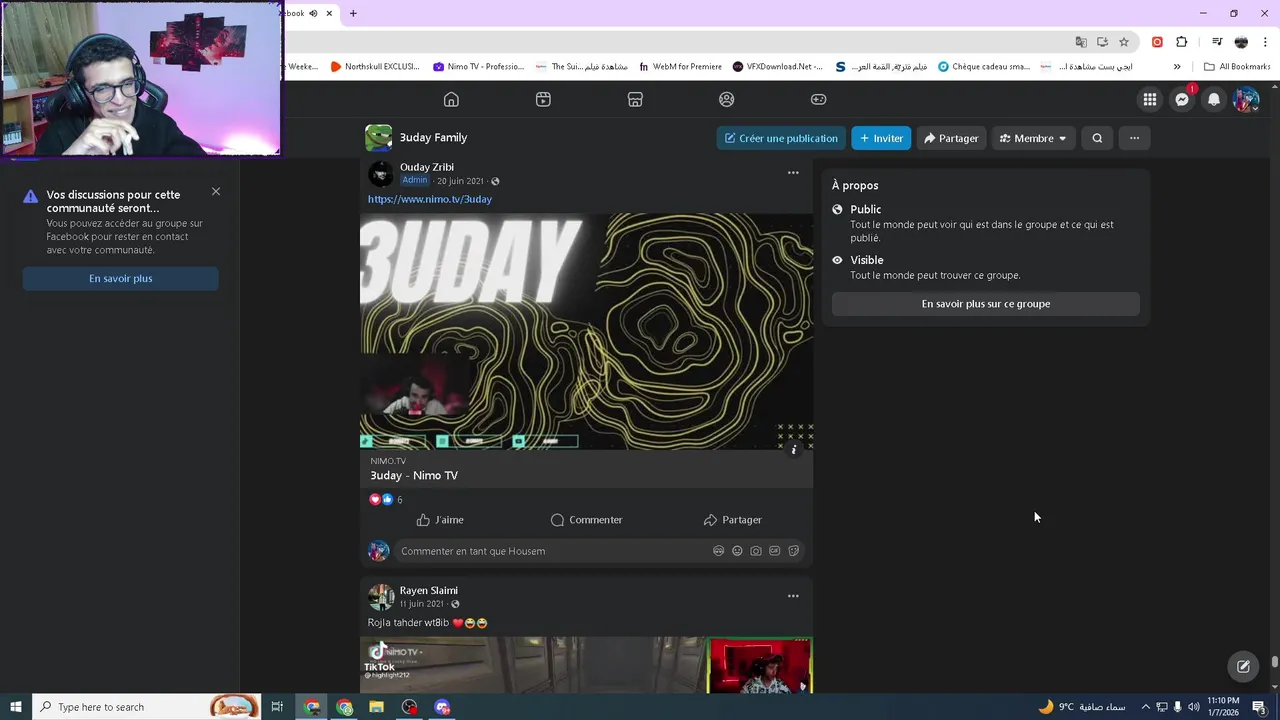Click the group Partager button
This screenshot has height=720, width=1280.
pos(951,138)
